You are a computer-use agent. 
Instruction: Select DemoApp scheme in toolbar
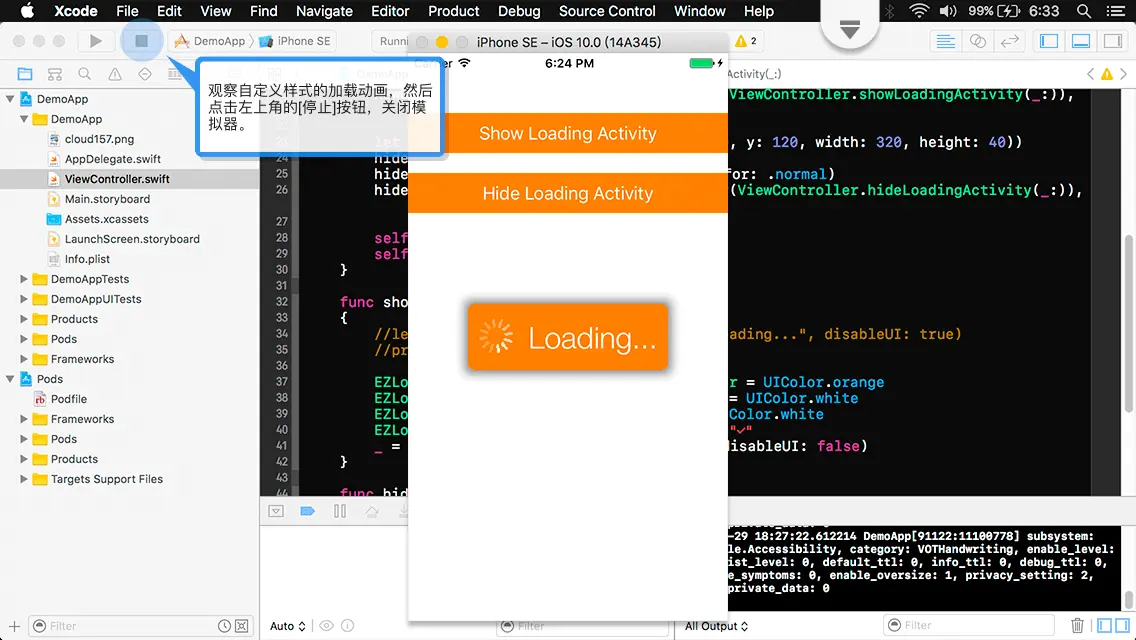[x=210, y=41]
